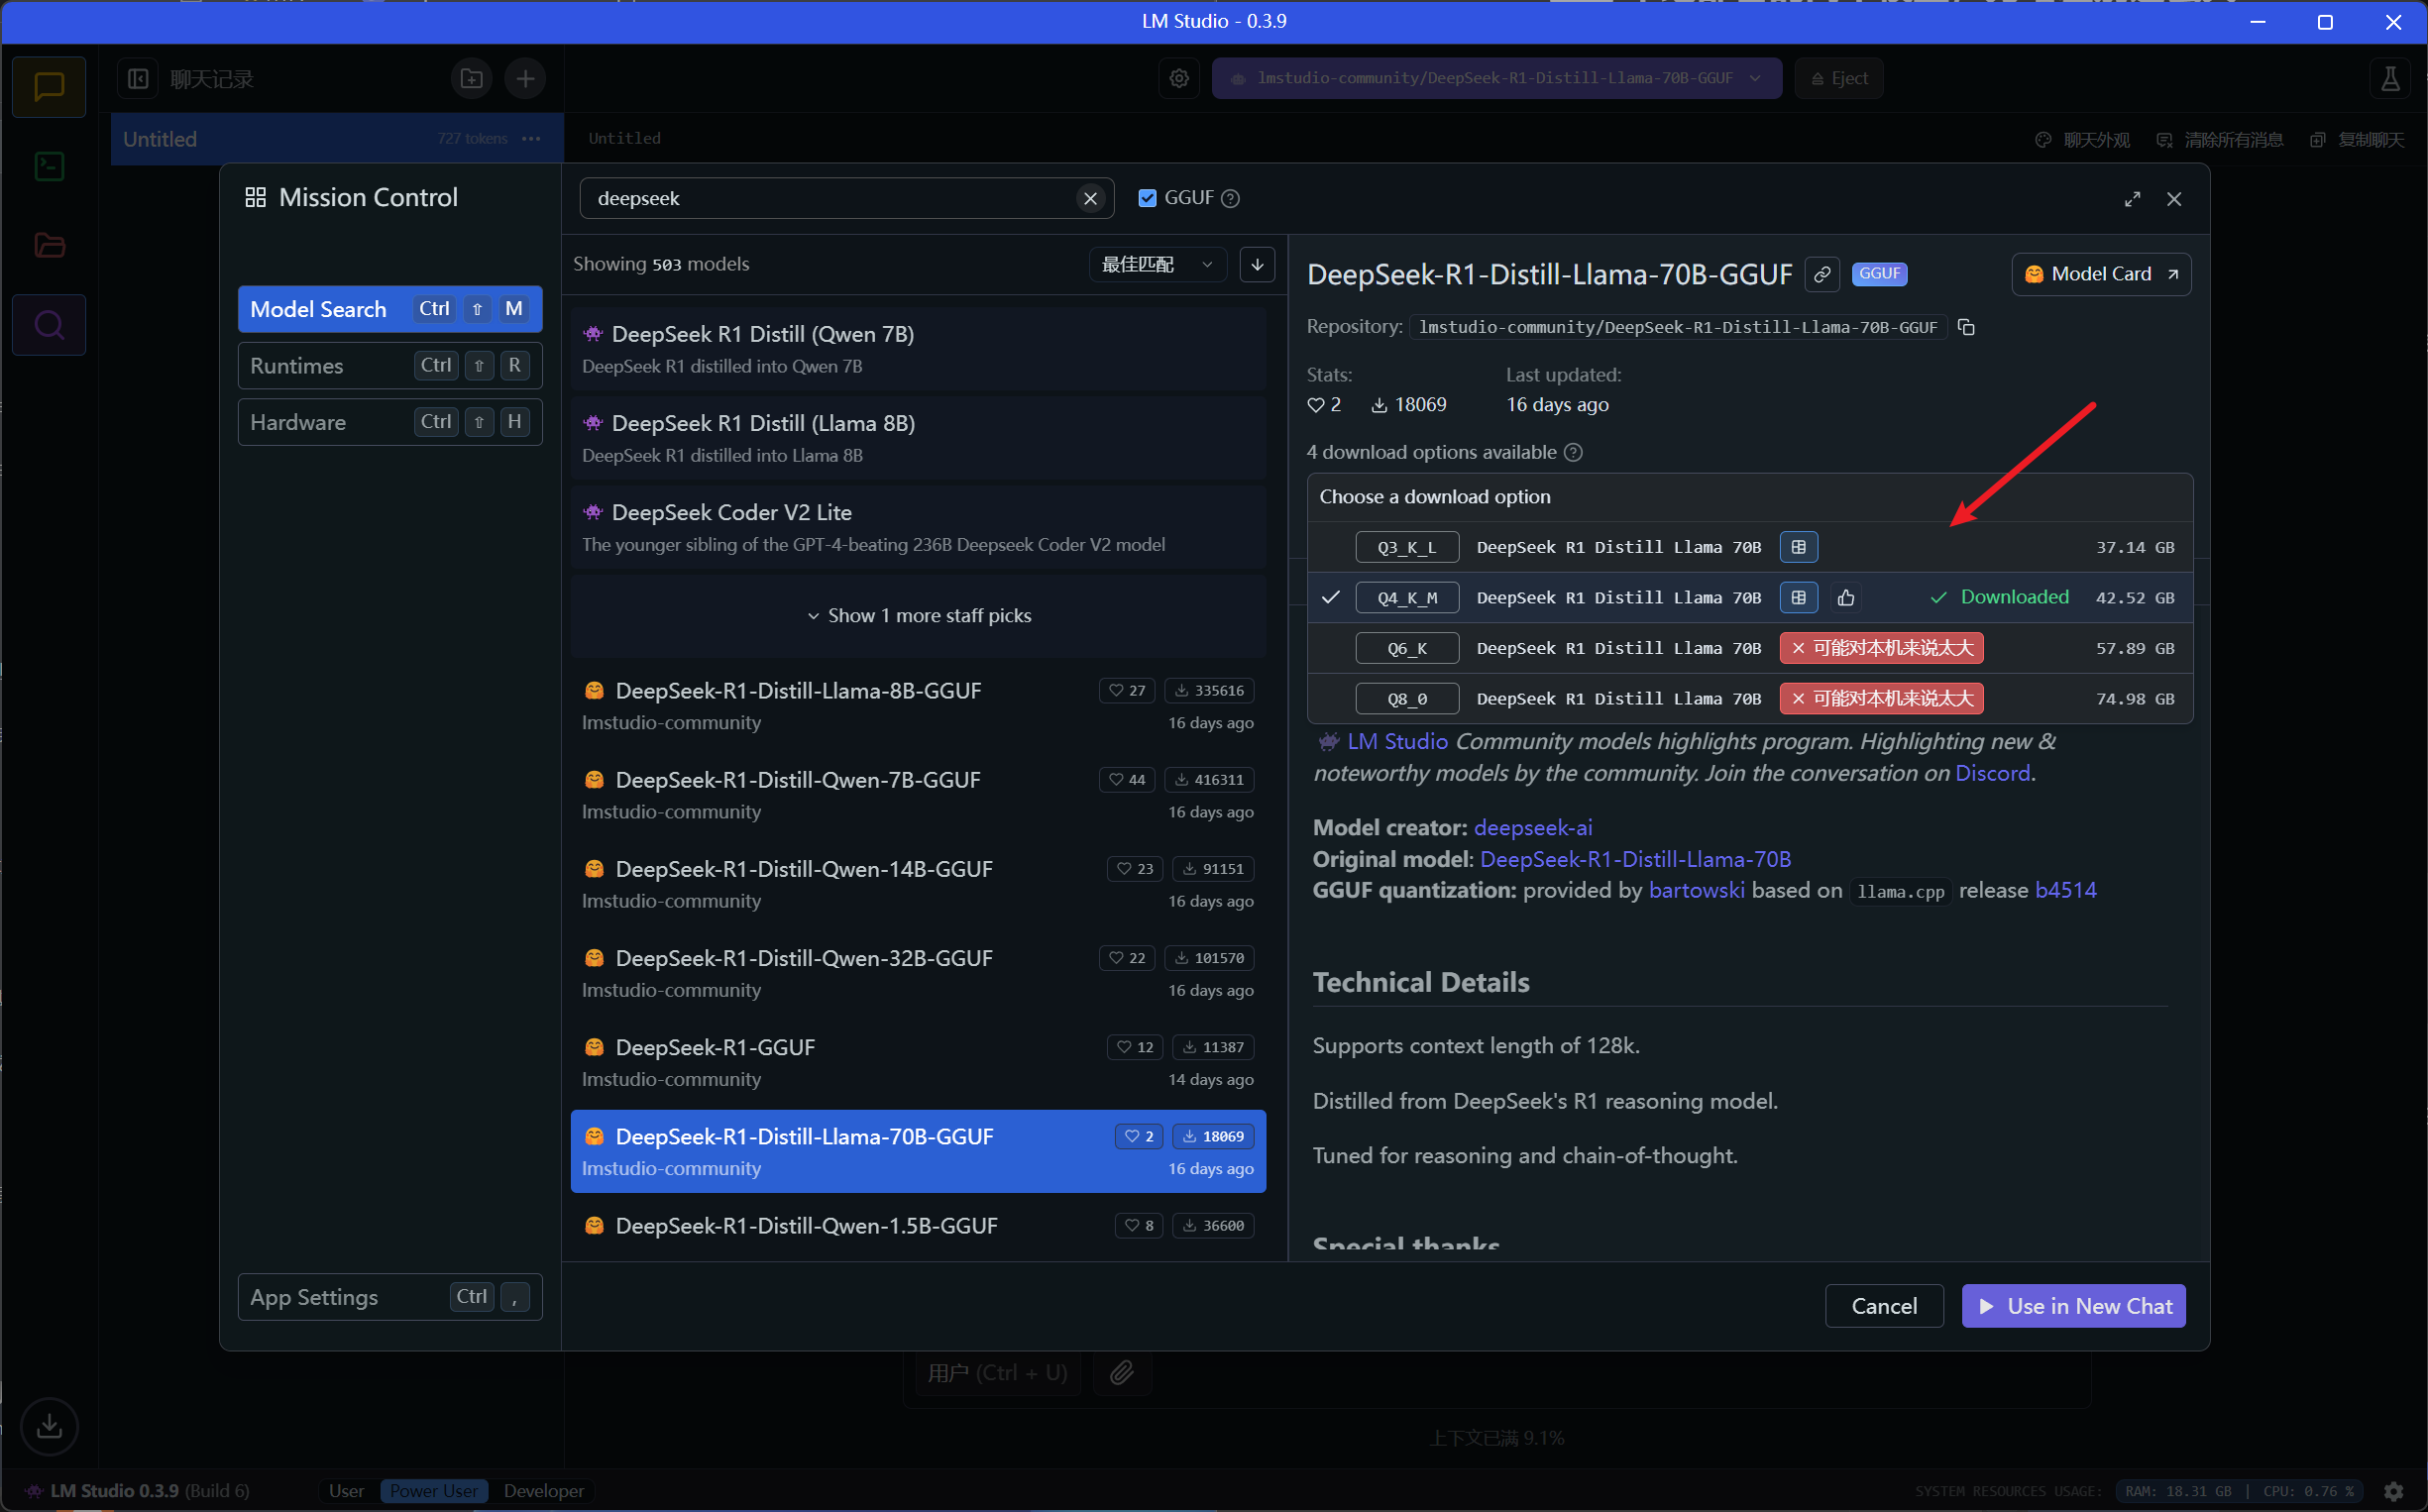The height and width of the screenshot is (1512, 2428).
Task: Select DeepSeek-R1-GGUF result
Action: pyautogui.click(x=919, y=1062)
